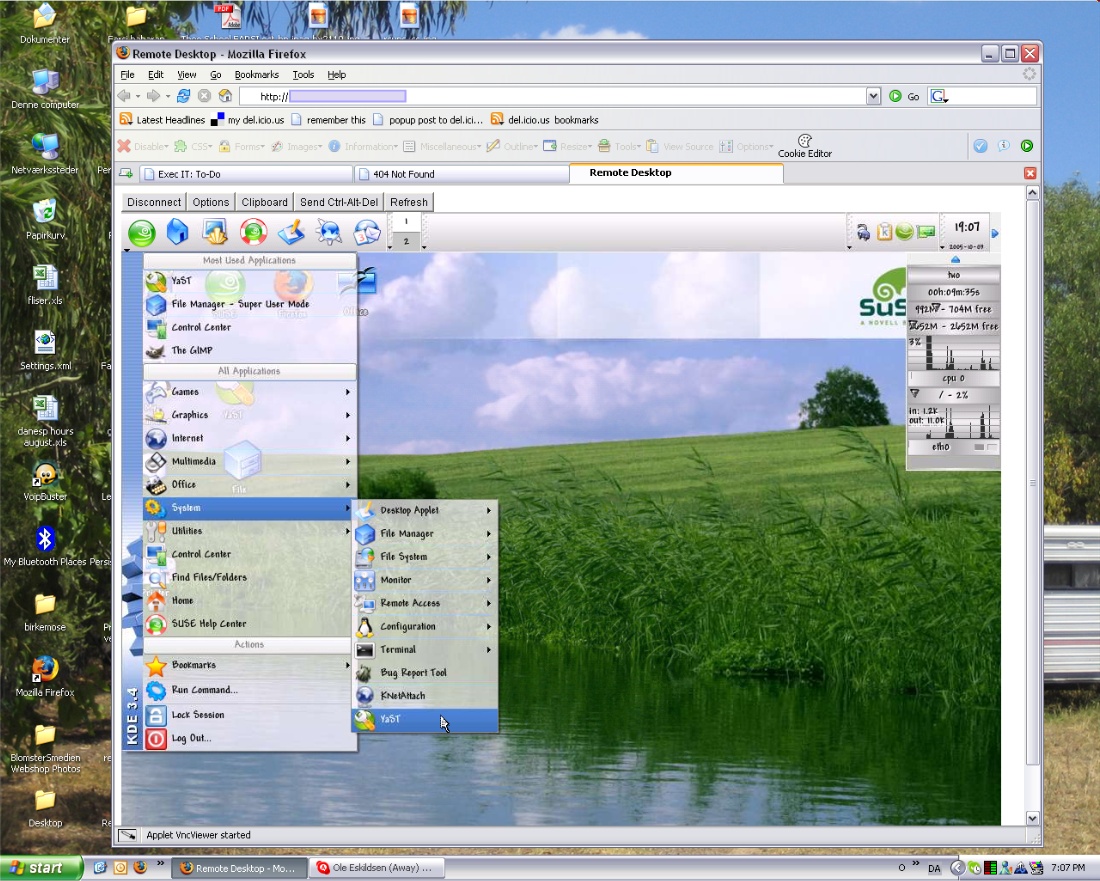The width and height of the screenshot is (1100, 881).
Task: Expand the File System submenu
Action: click(x=424, y=557)
